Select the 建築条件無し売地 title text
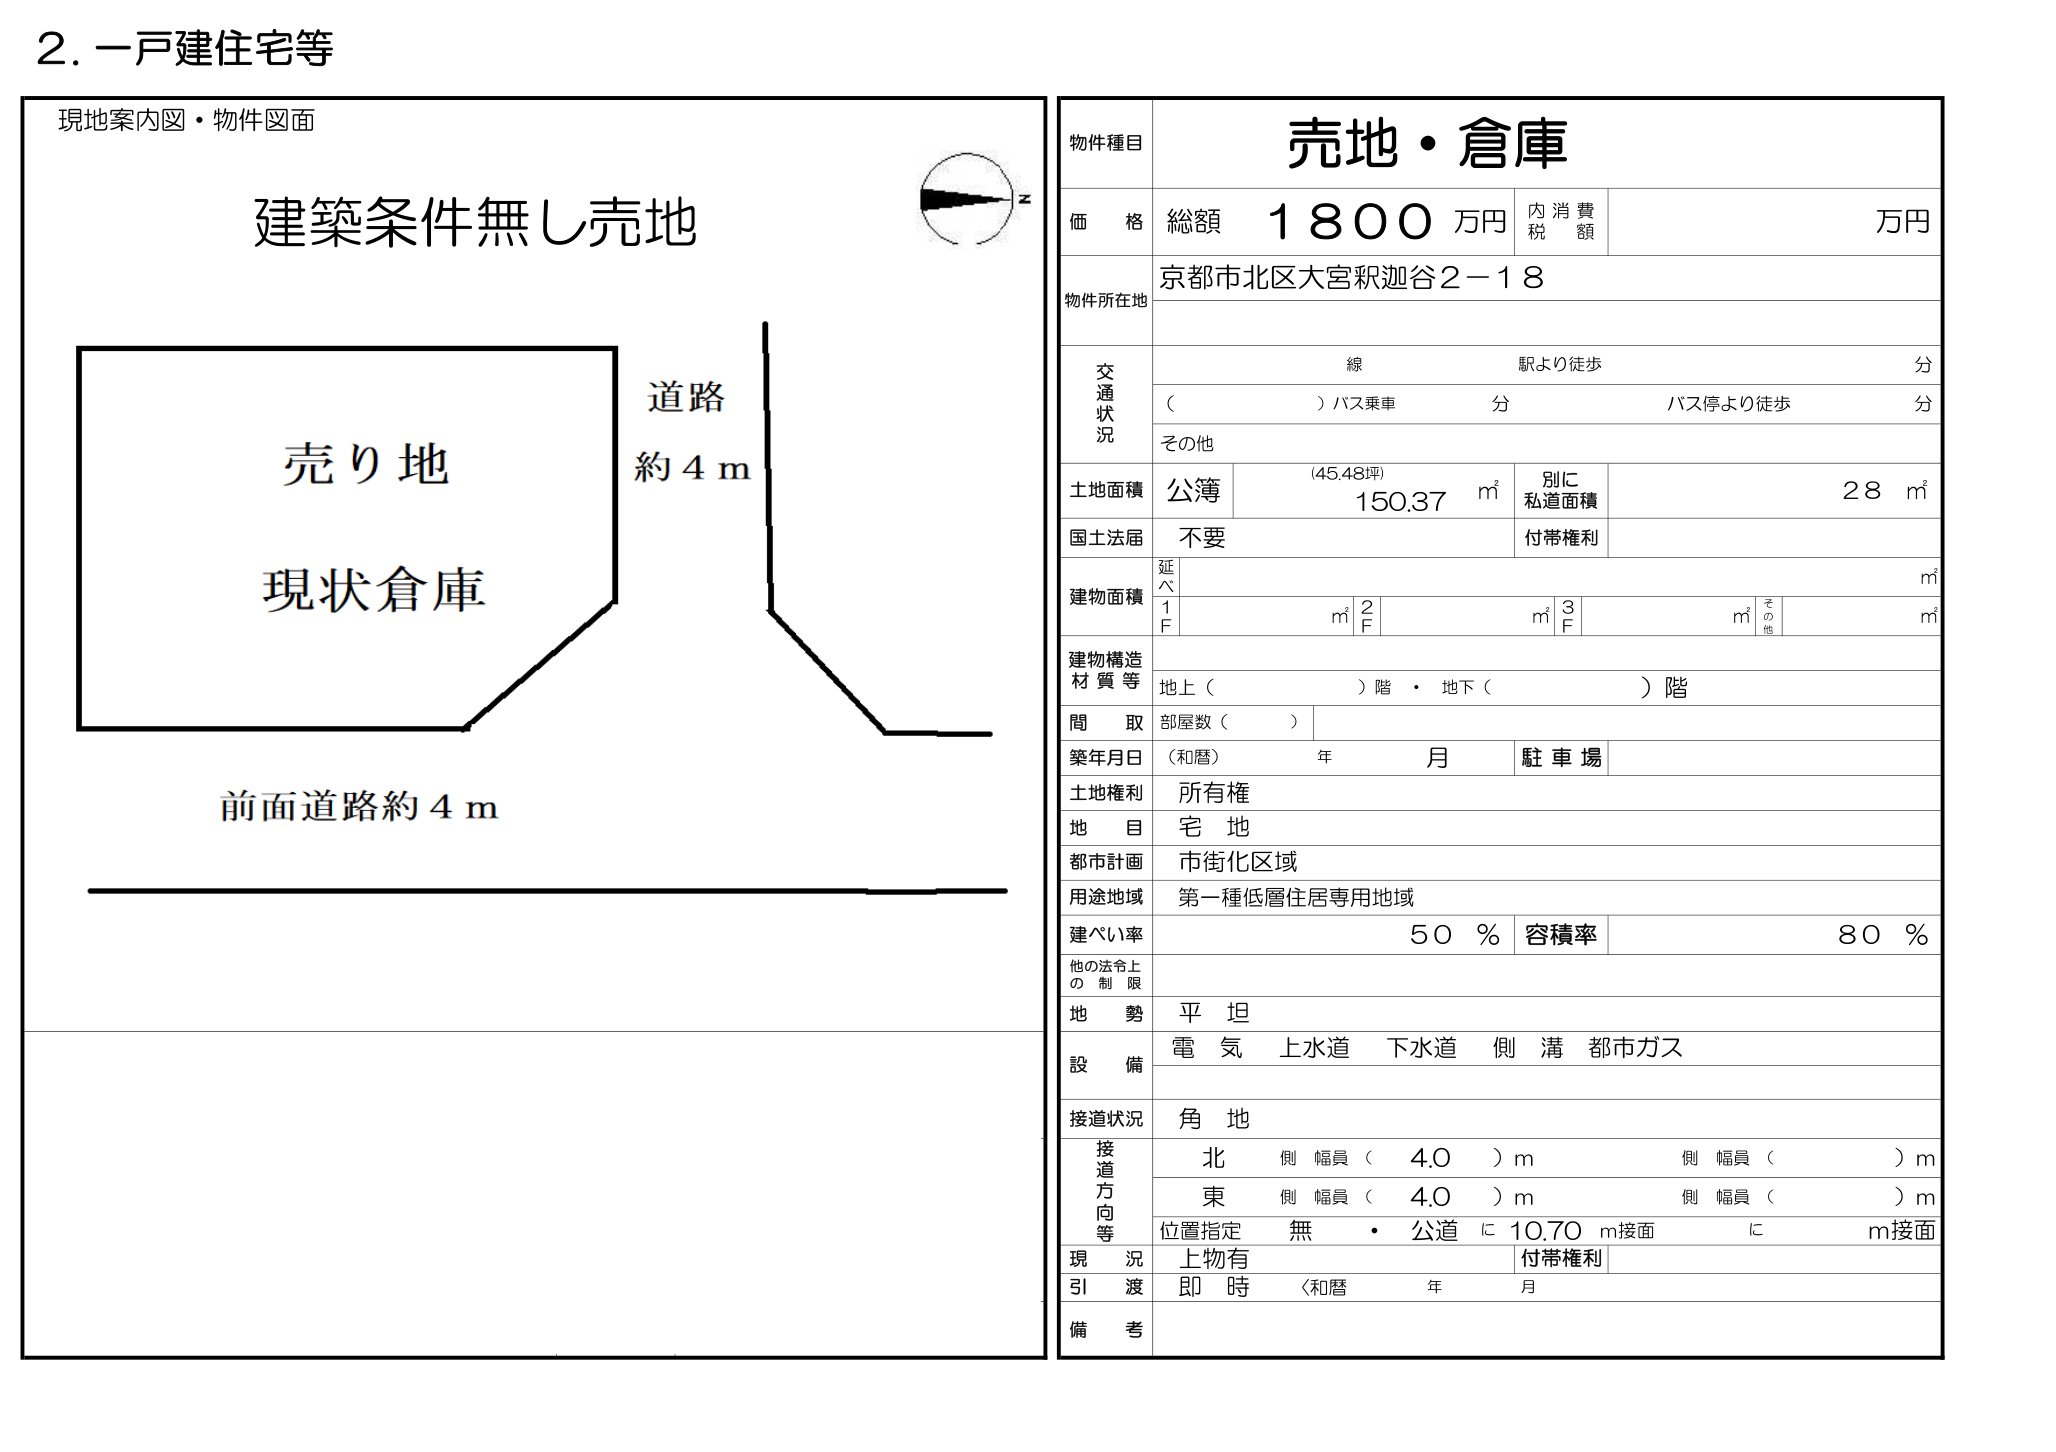The height and width of the screenshot is (1452, 2056). point(474,222)
